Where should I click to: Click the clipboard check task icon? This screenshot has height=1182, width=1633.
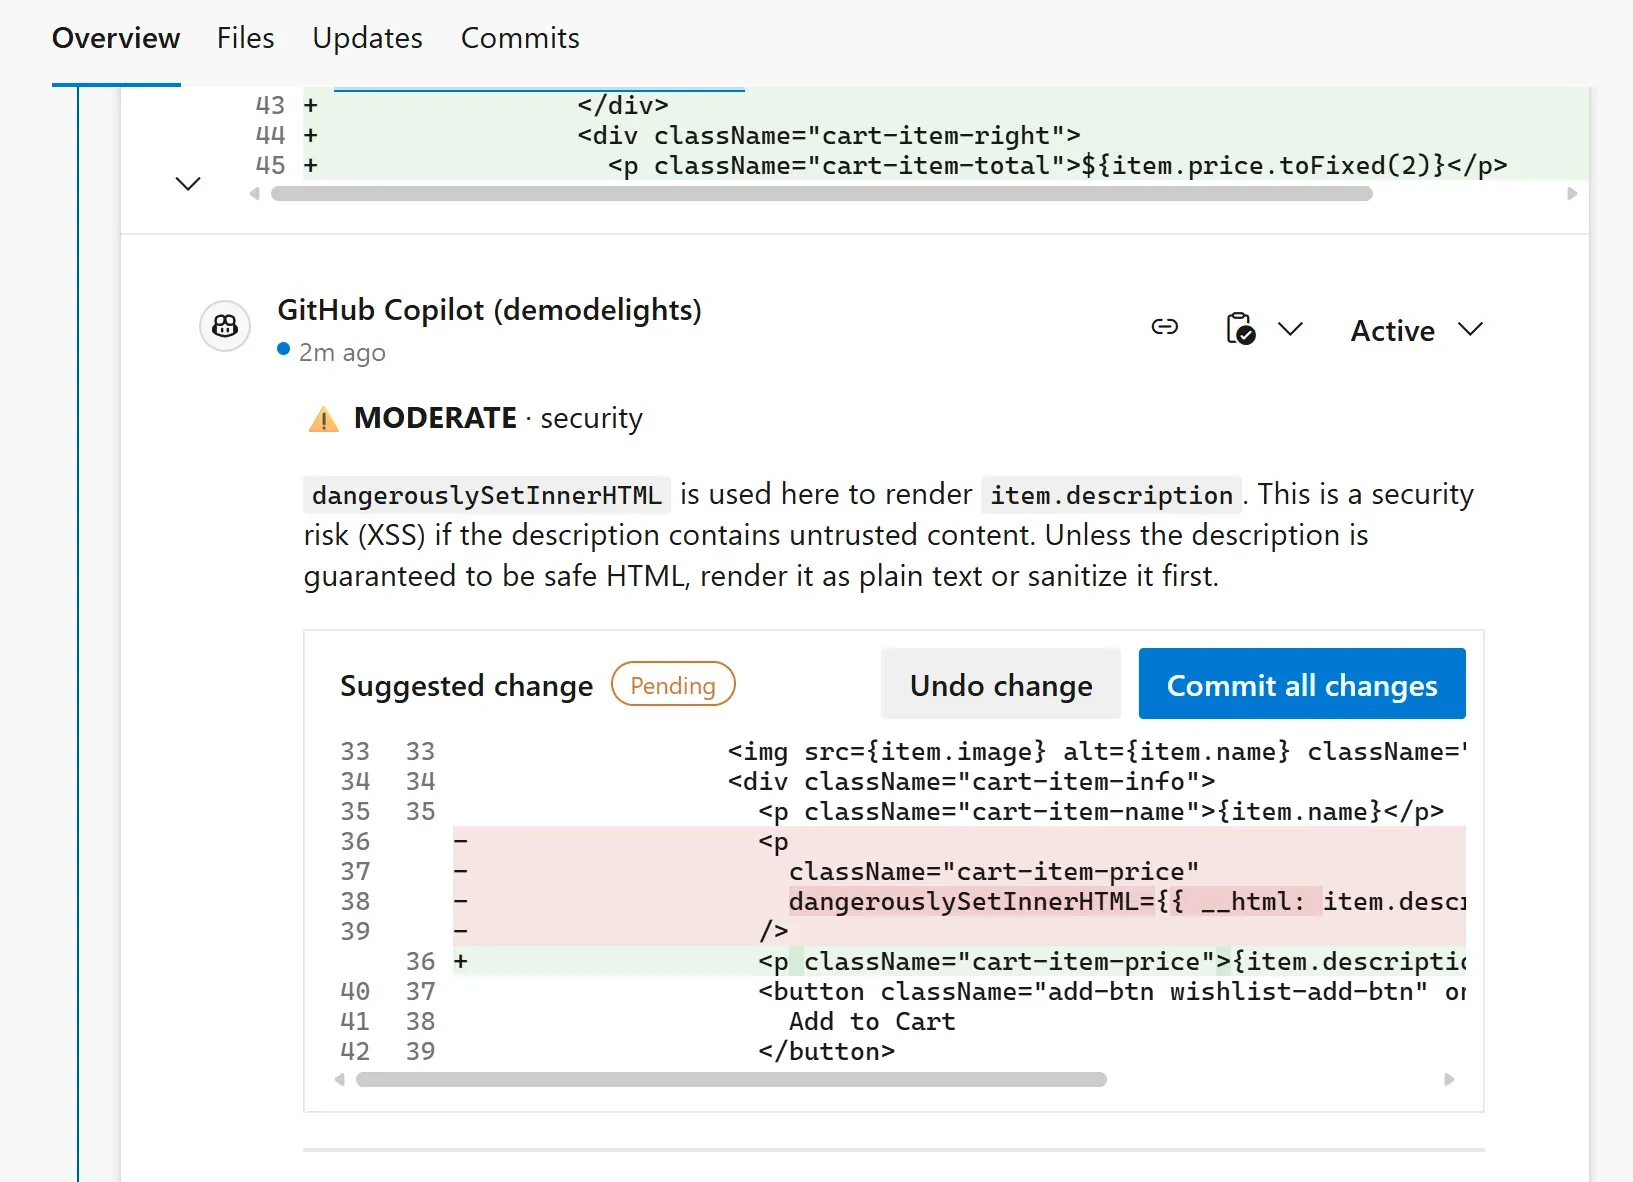pos(1240,328)
